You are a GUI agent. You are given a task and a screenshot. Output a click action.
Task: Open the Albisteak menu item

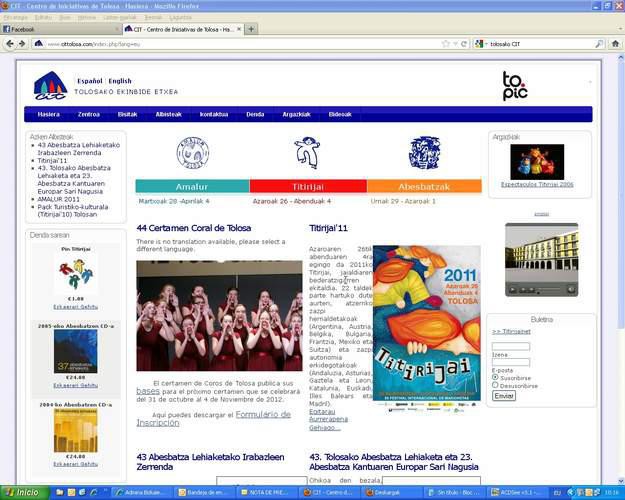coord(169,114)
